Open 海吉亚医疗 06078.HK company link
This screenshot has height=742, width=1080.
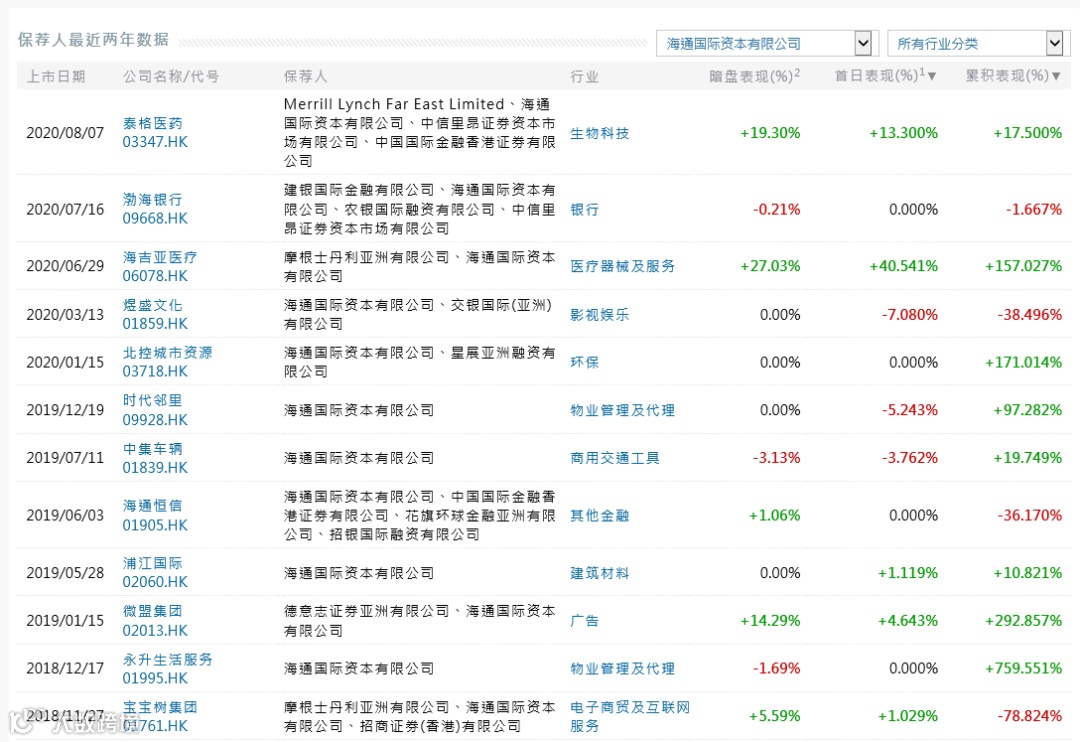coord(160,266)
